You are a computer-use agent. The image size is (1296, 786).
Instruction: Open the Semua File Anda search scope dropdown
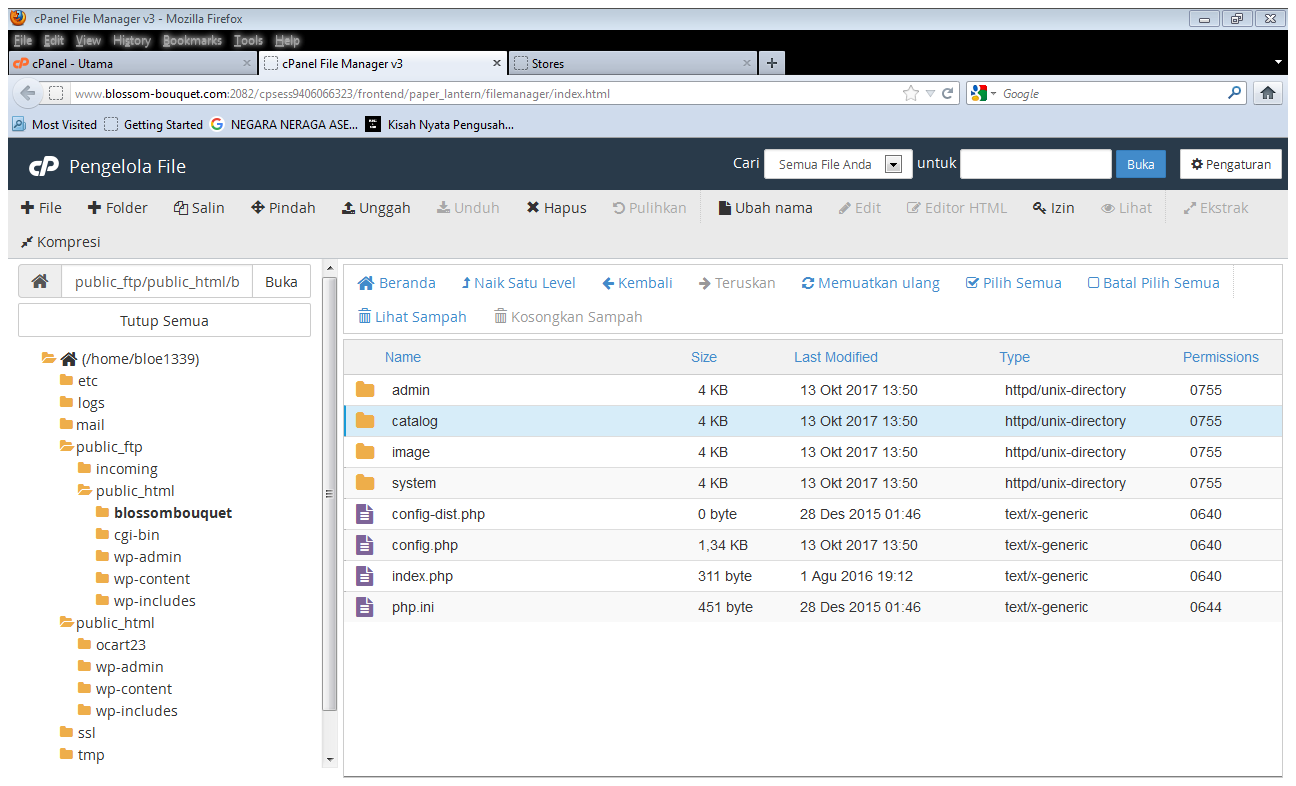838,164
